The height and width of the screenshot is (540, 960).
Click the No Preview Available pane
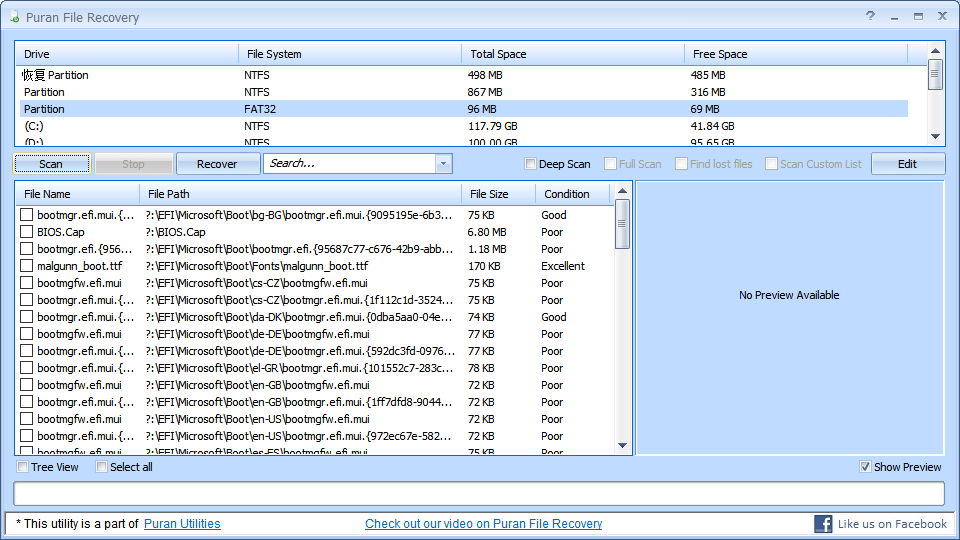coord(789,318)
